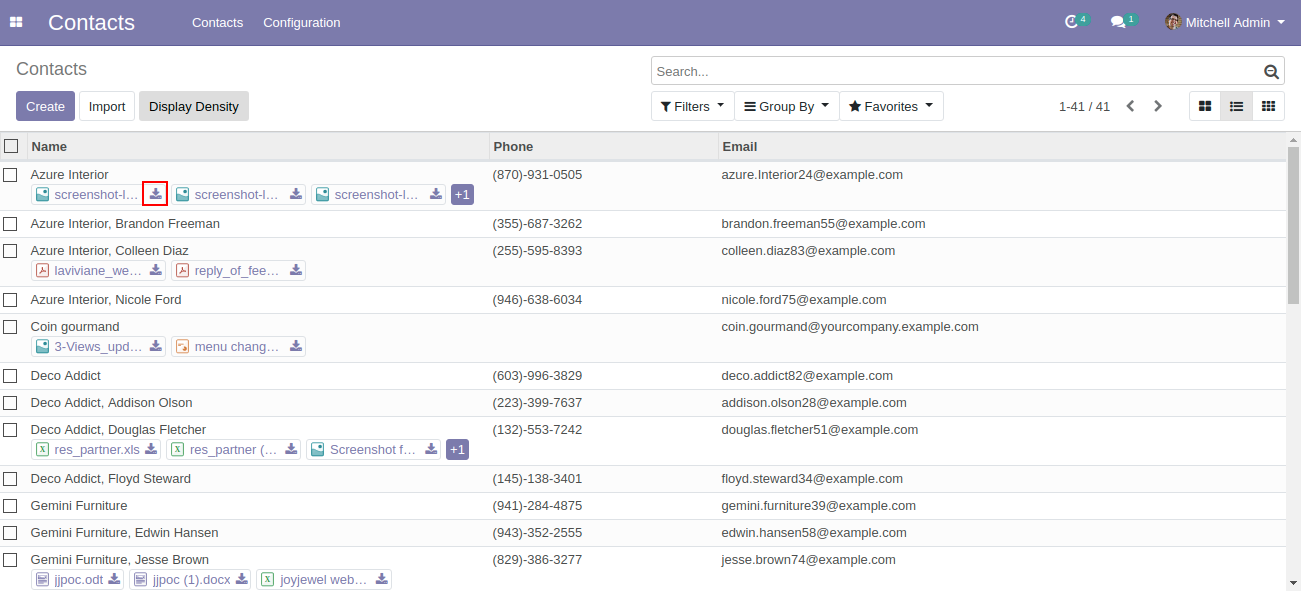
Task: Download the res_partner.xls attachment
Action: [x=151, y=449]
